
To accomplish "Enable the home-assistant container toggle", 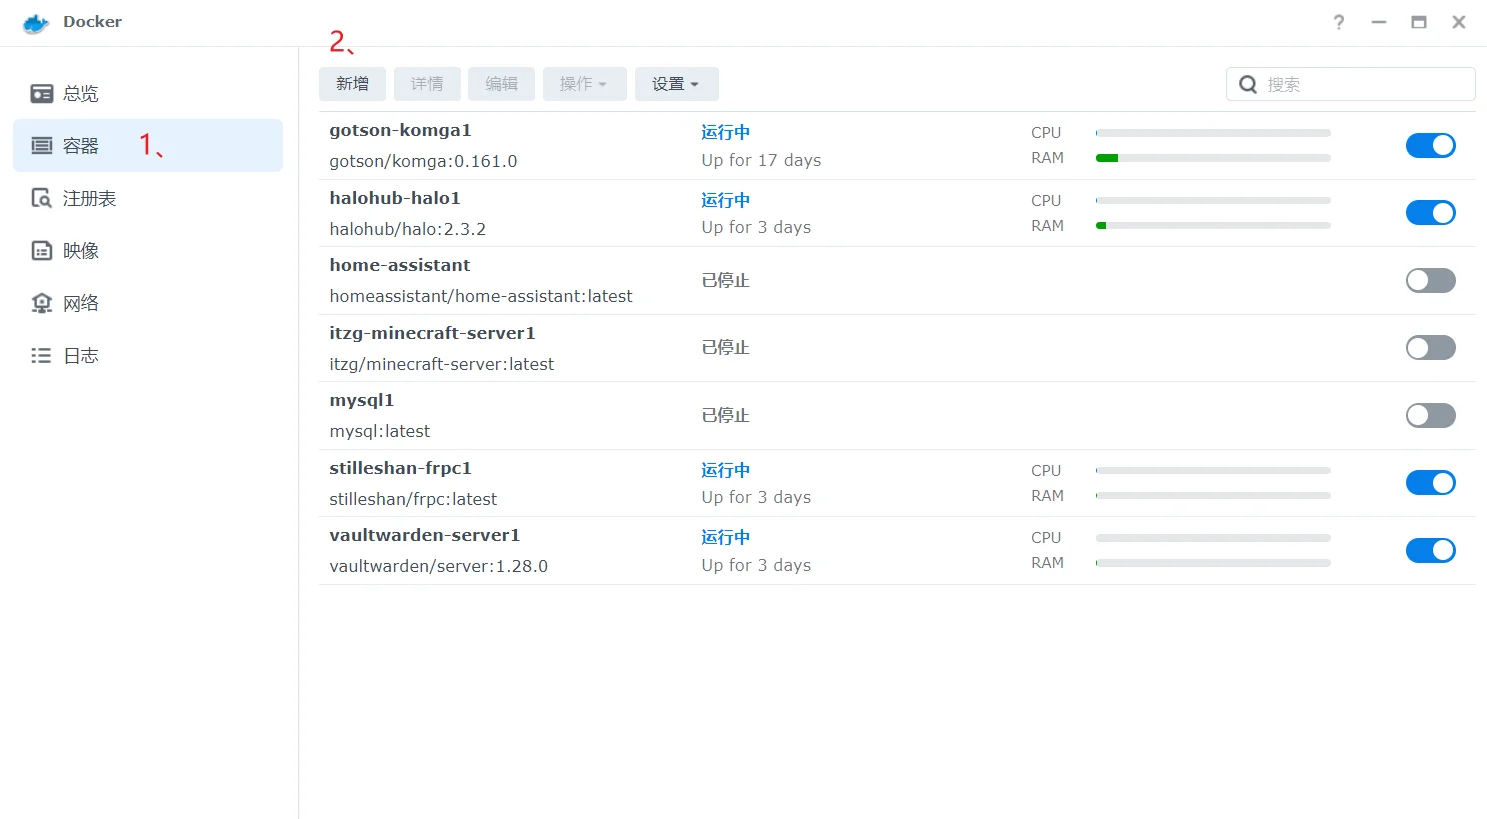I will (1430, 281).
